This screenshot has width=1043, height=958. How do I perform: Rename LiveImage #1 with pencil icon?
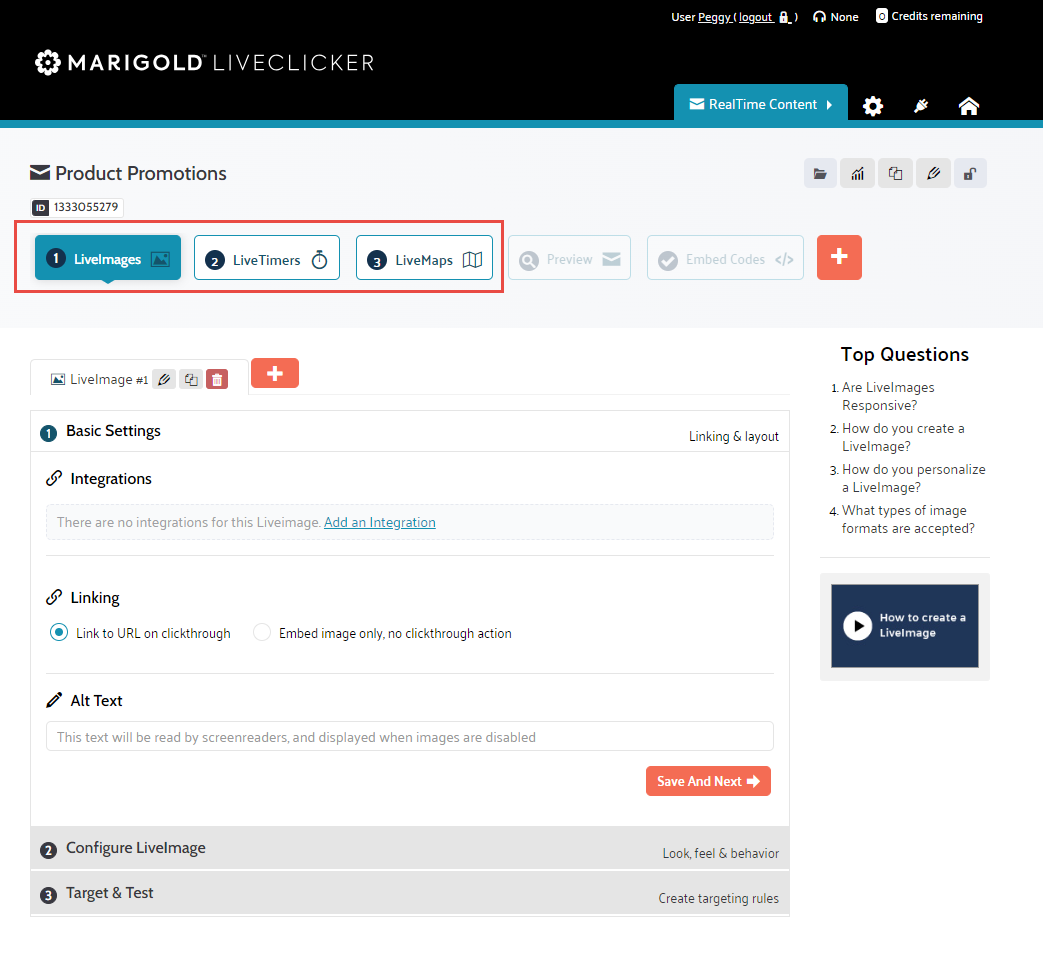click(165, 379)
